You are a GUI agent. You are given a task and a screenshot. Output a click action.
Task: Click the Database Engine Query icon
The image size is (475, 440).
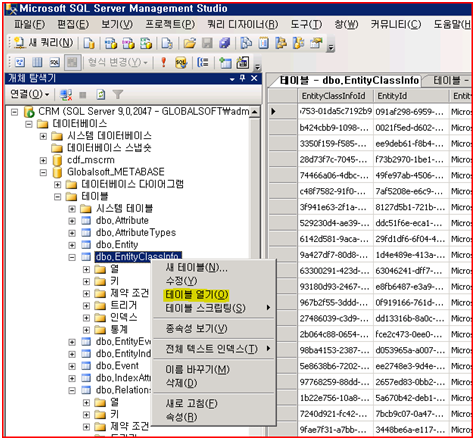tap(89, 43)
